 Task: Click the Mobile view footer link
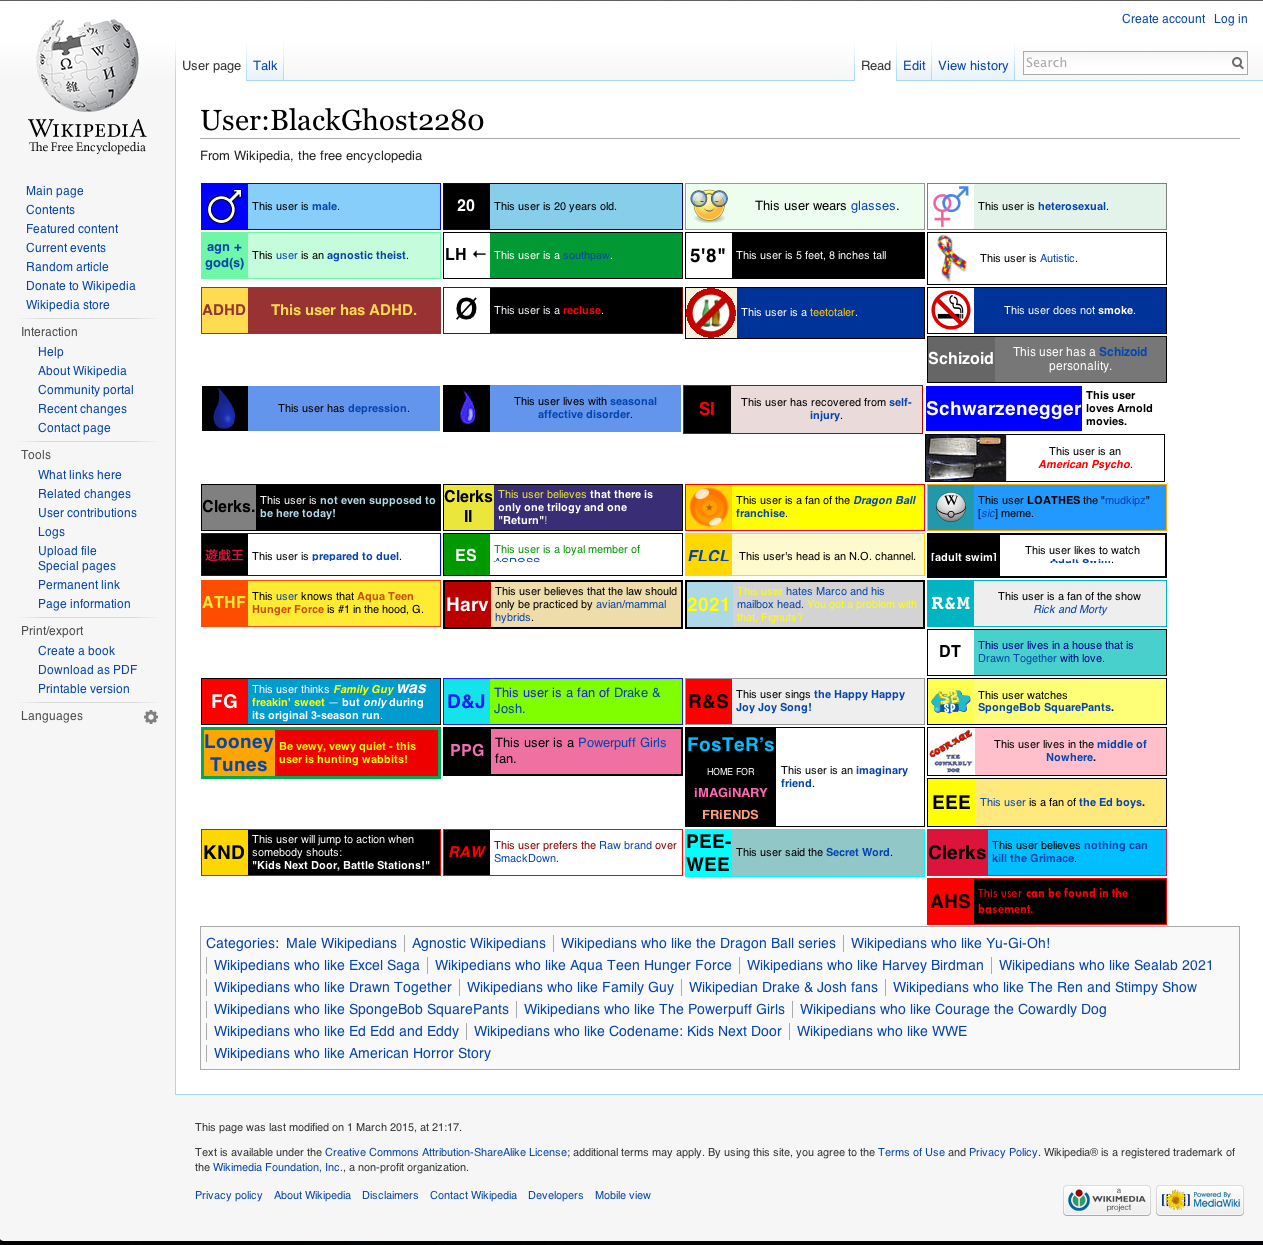coord(622,1195)
